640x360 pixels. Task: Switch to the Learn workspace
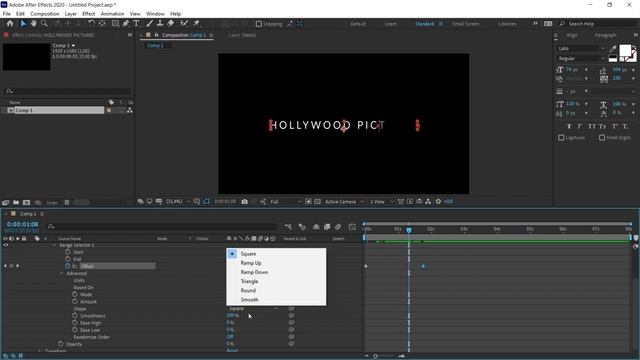point(391,24)
